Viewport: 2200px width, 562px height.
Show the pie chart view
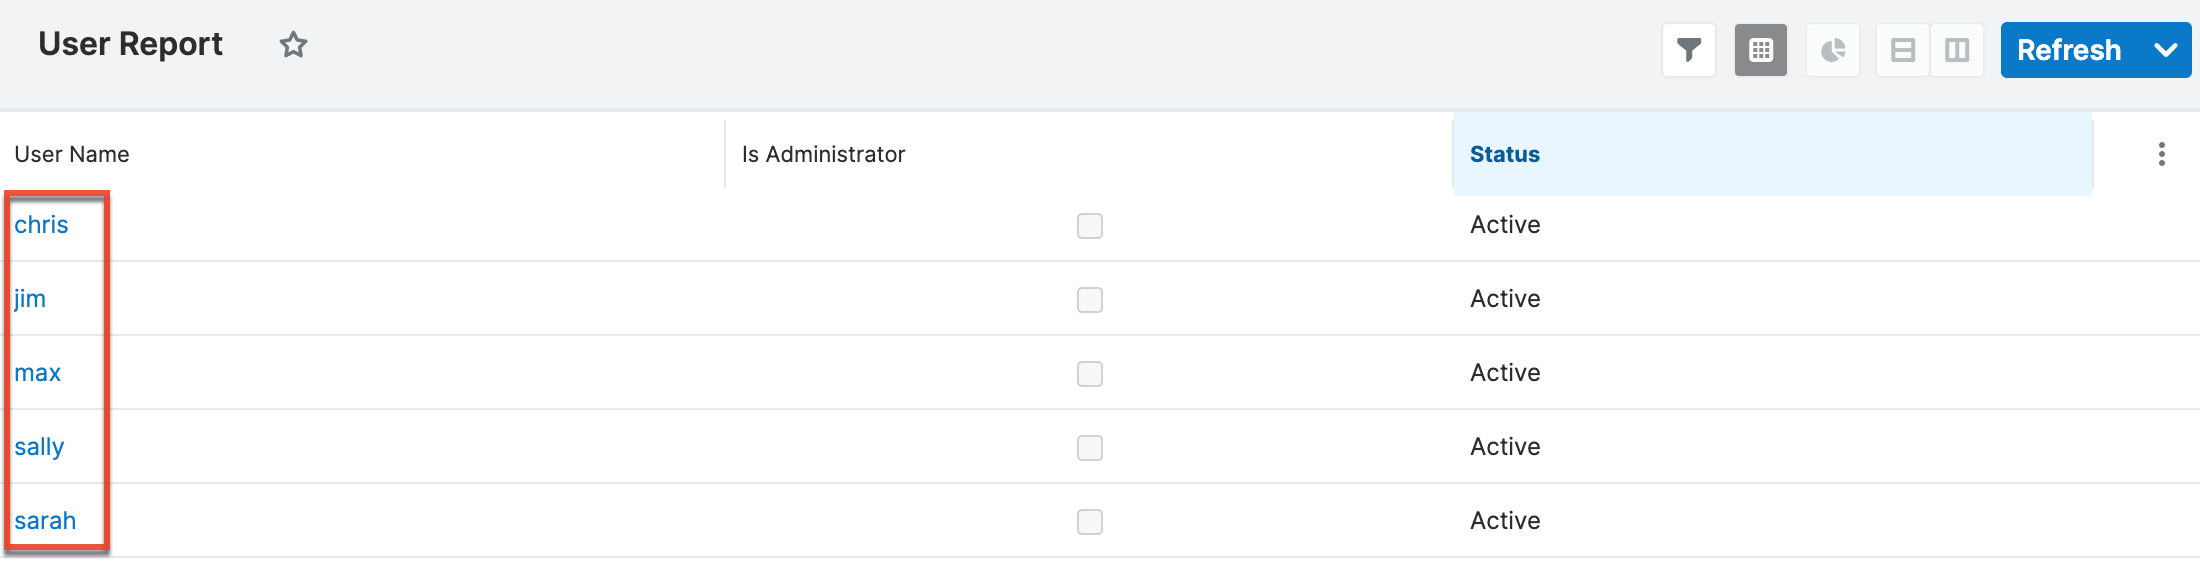pyautogui.click(x=1833, y=50)
